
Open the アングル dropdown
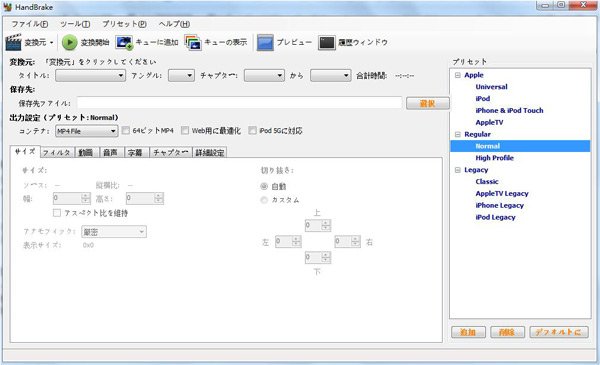(x=181, y=76)
